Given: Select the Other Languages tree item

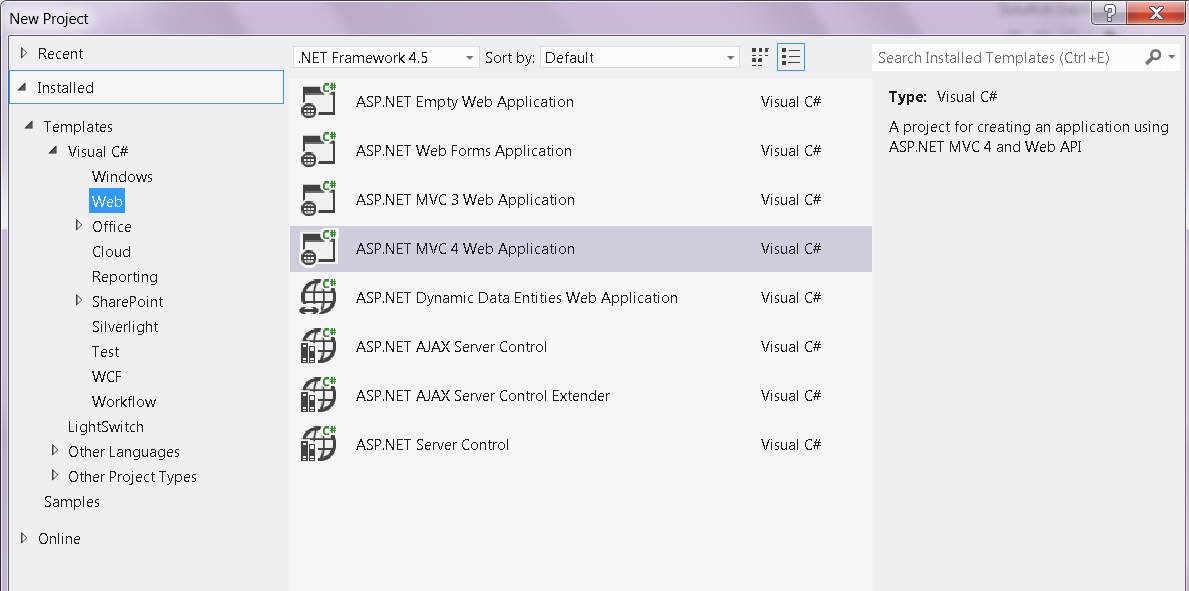Looking at the screenshot, I should click(124, 452).
